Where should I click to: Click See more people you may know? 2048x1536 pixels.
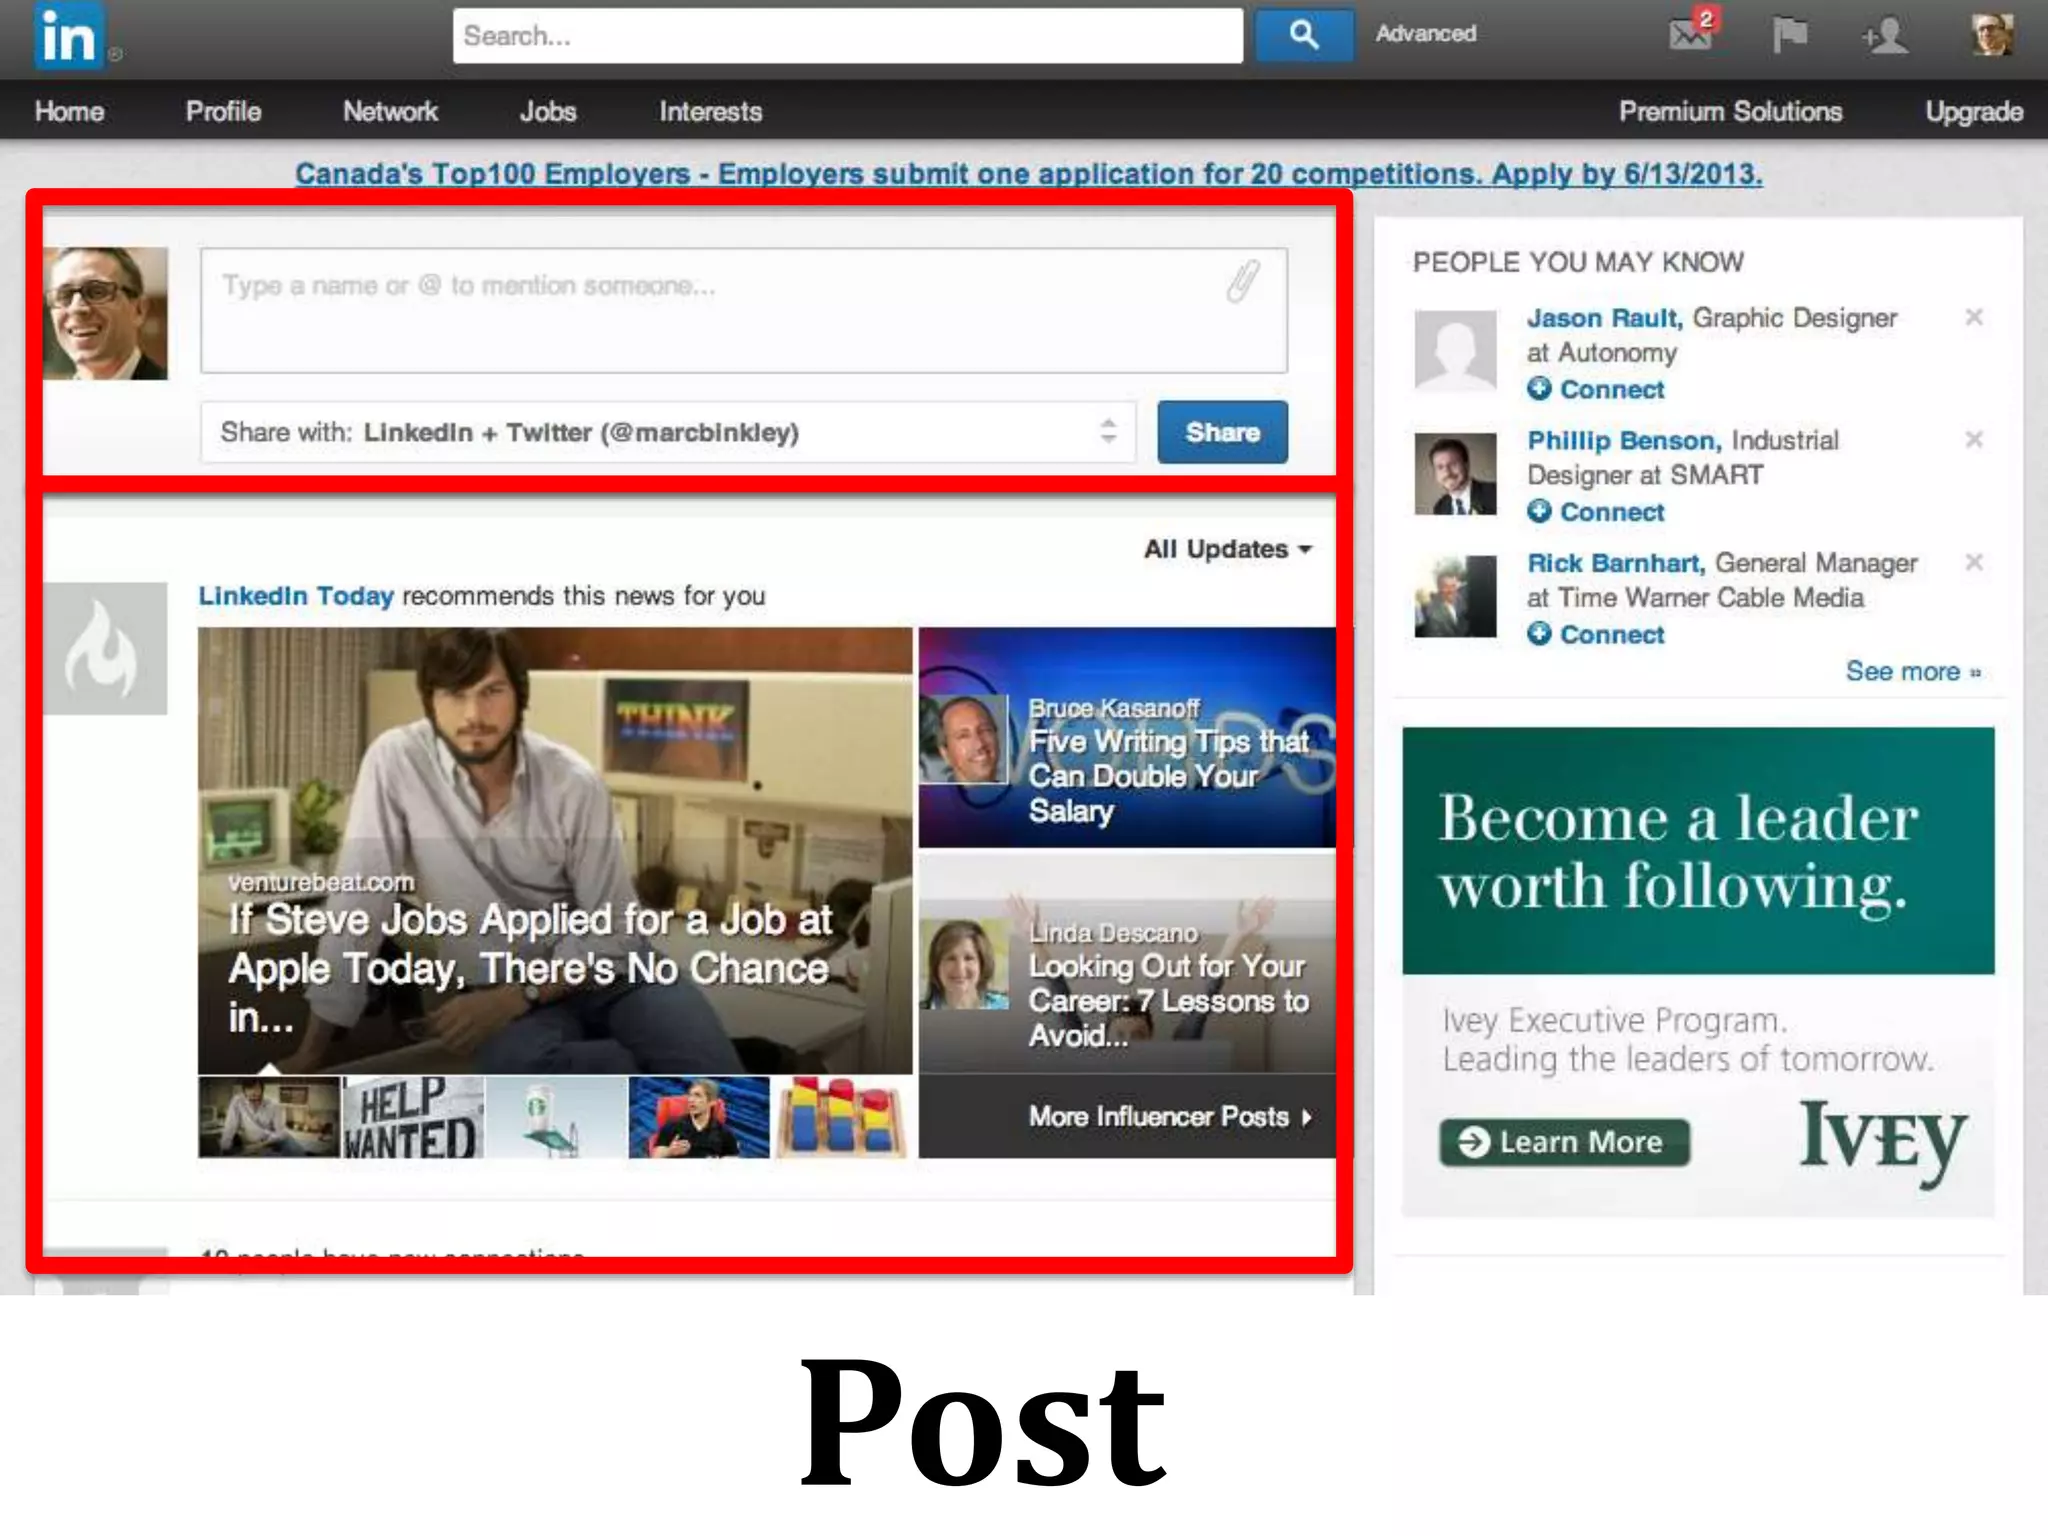click(x=1912, y=671)
